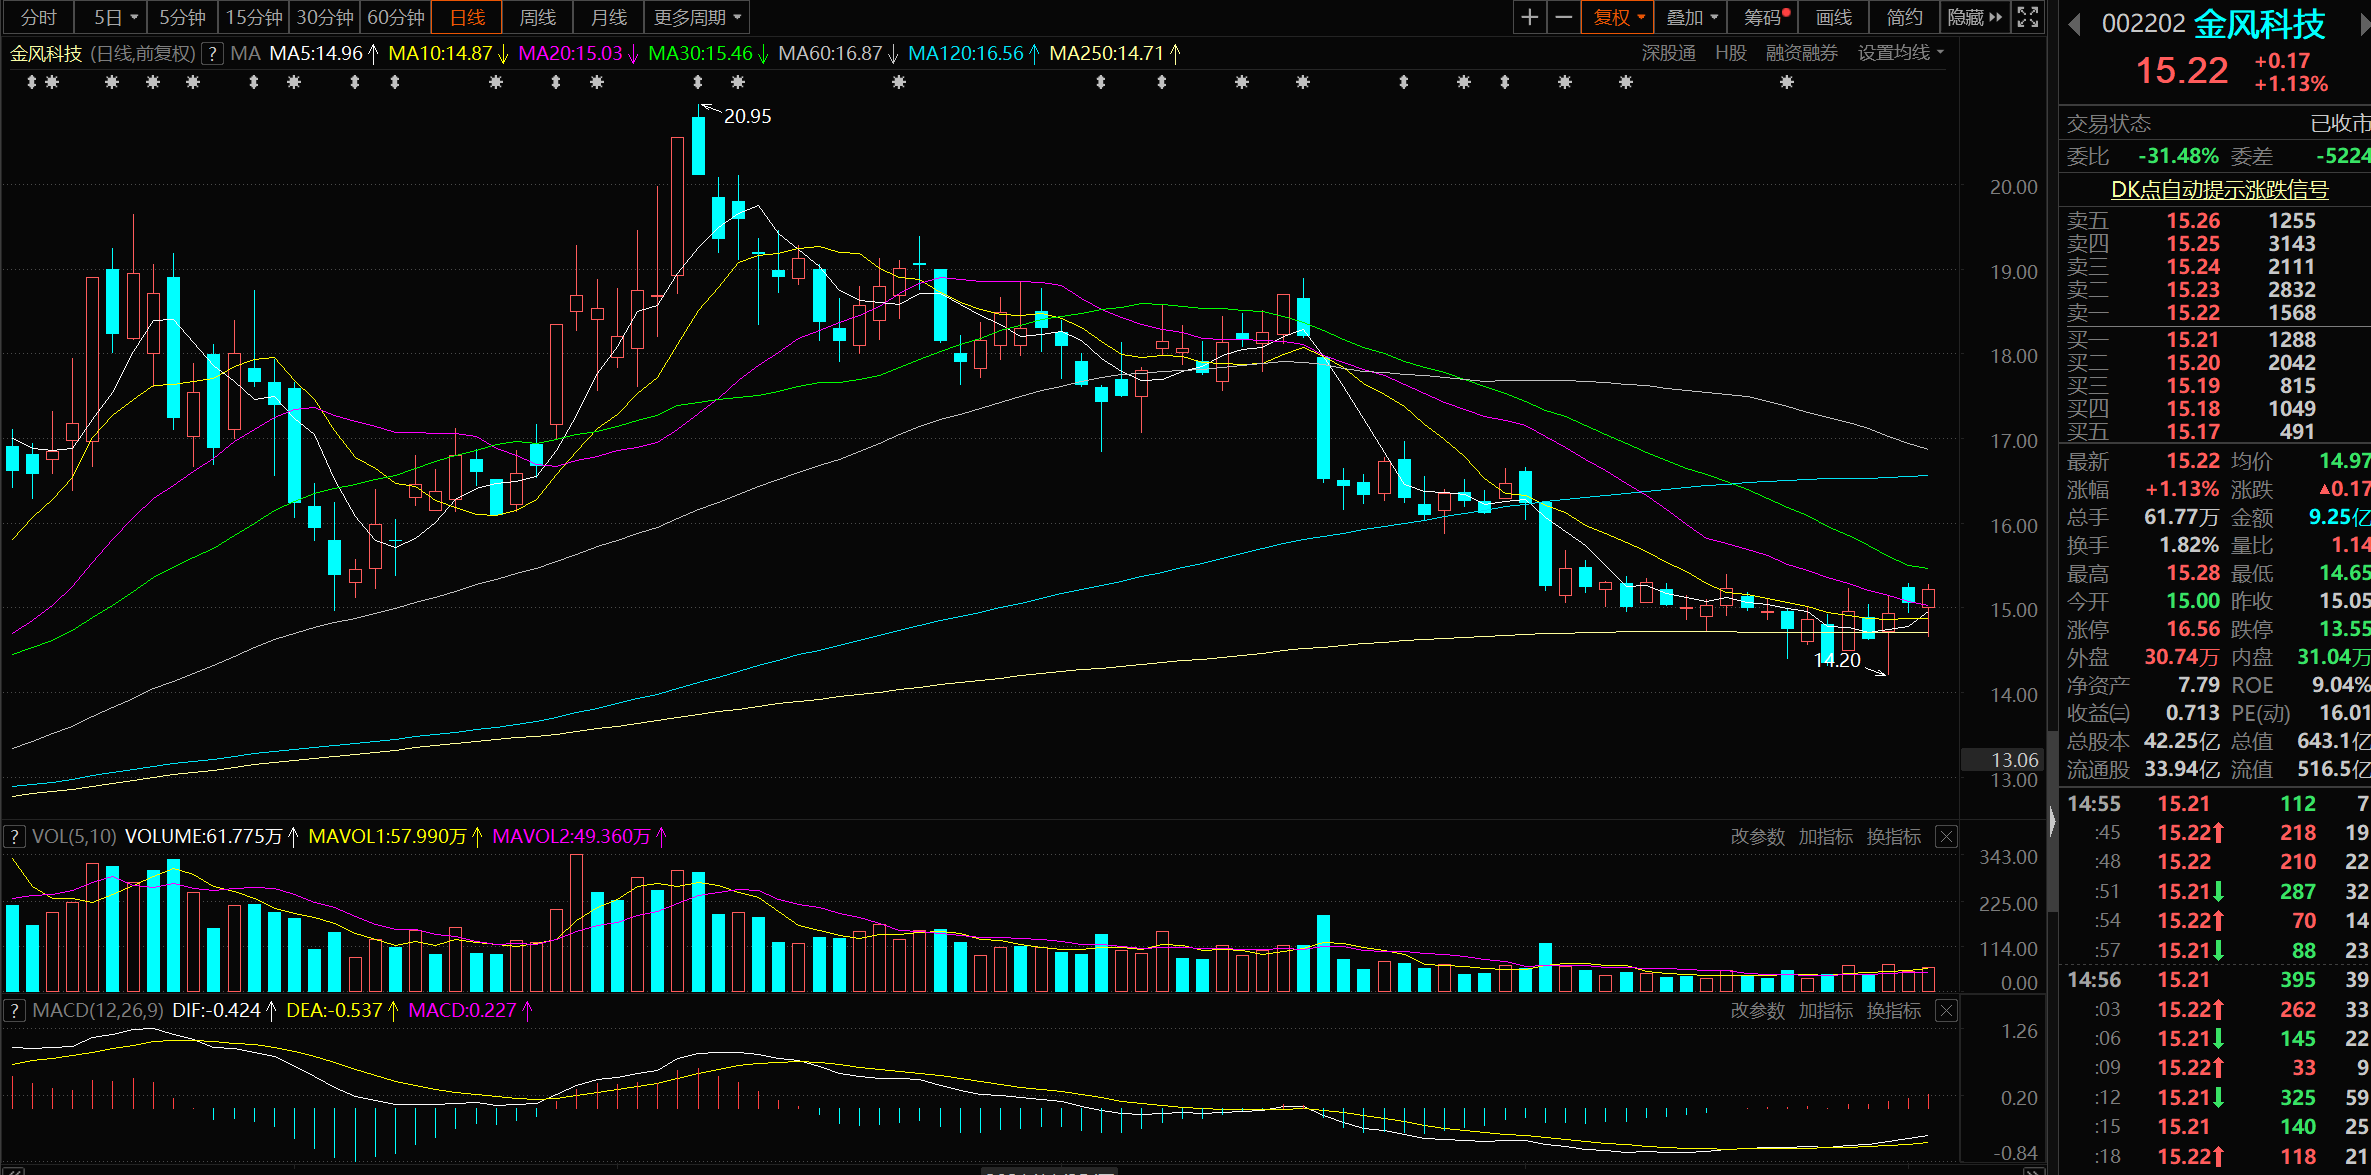
Task: Click the help icon beside MACD(12,26,9)
Action: point(15,1011)
